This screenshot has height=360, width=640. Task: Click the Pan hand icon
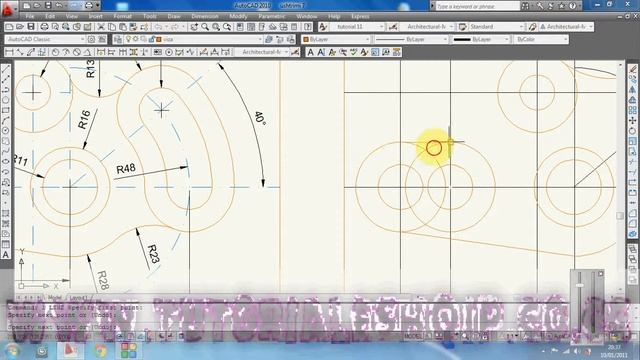pos(194,27)
